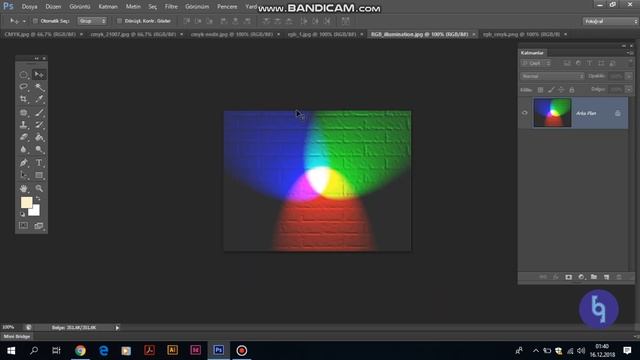The height and width of the screenshot is (360, 640).
Task: Select the Move tool in toolbox
Action: pos(39,75)
